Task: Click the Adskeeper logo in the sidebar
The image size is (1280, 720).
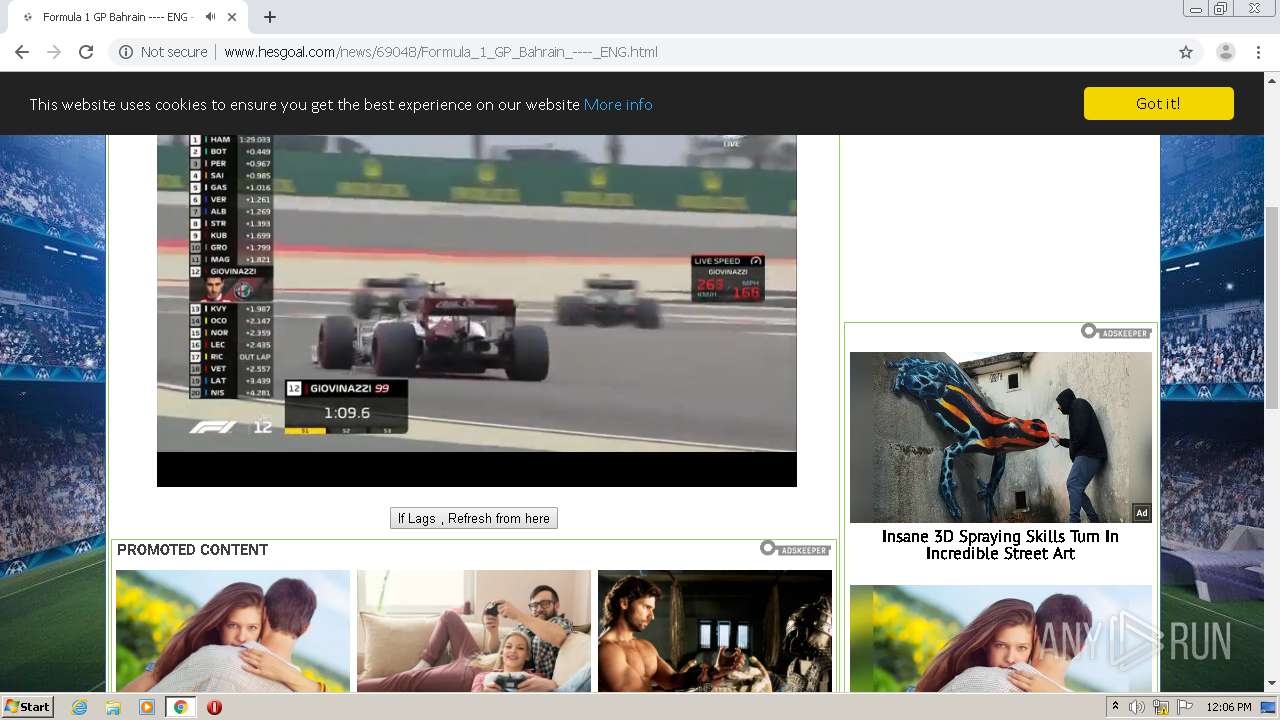Action: coord(1116,331)
